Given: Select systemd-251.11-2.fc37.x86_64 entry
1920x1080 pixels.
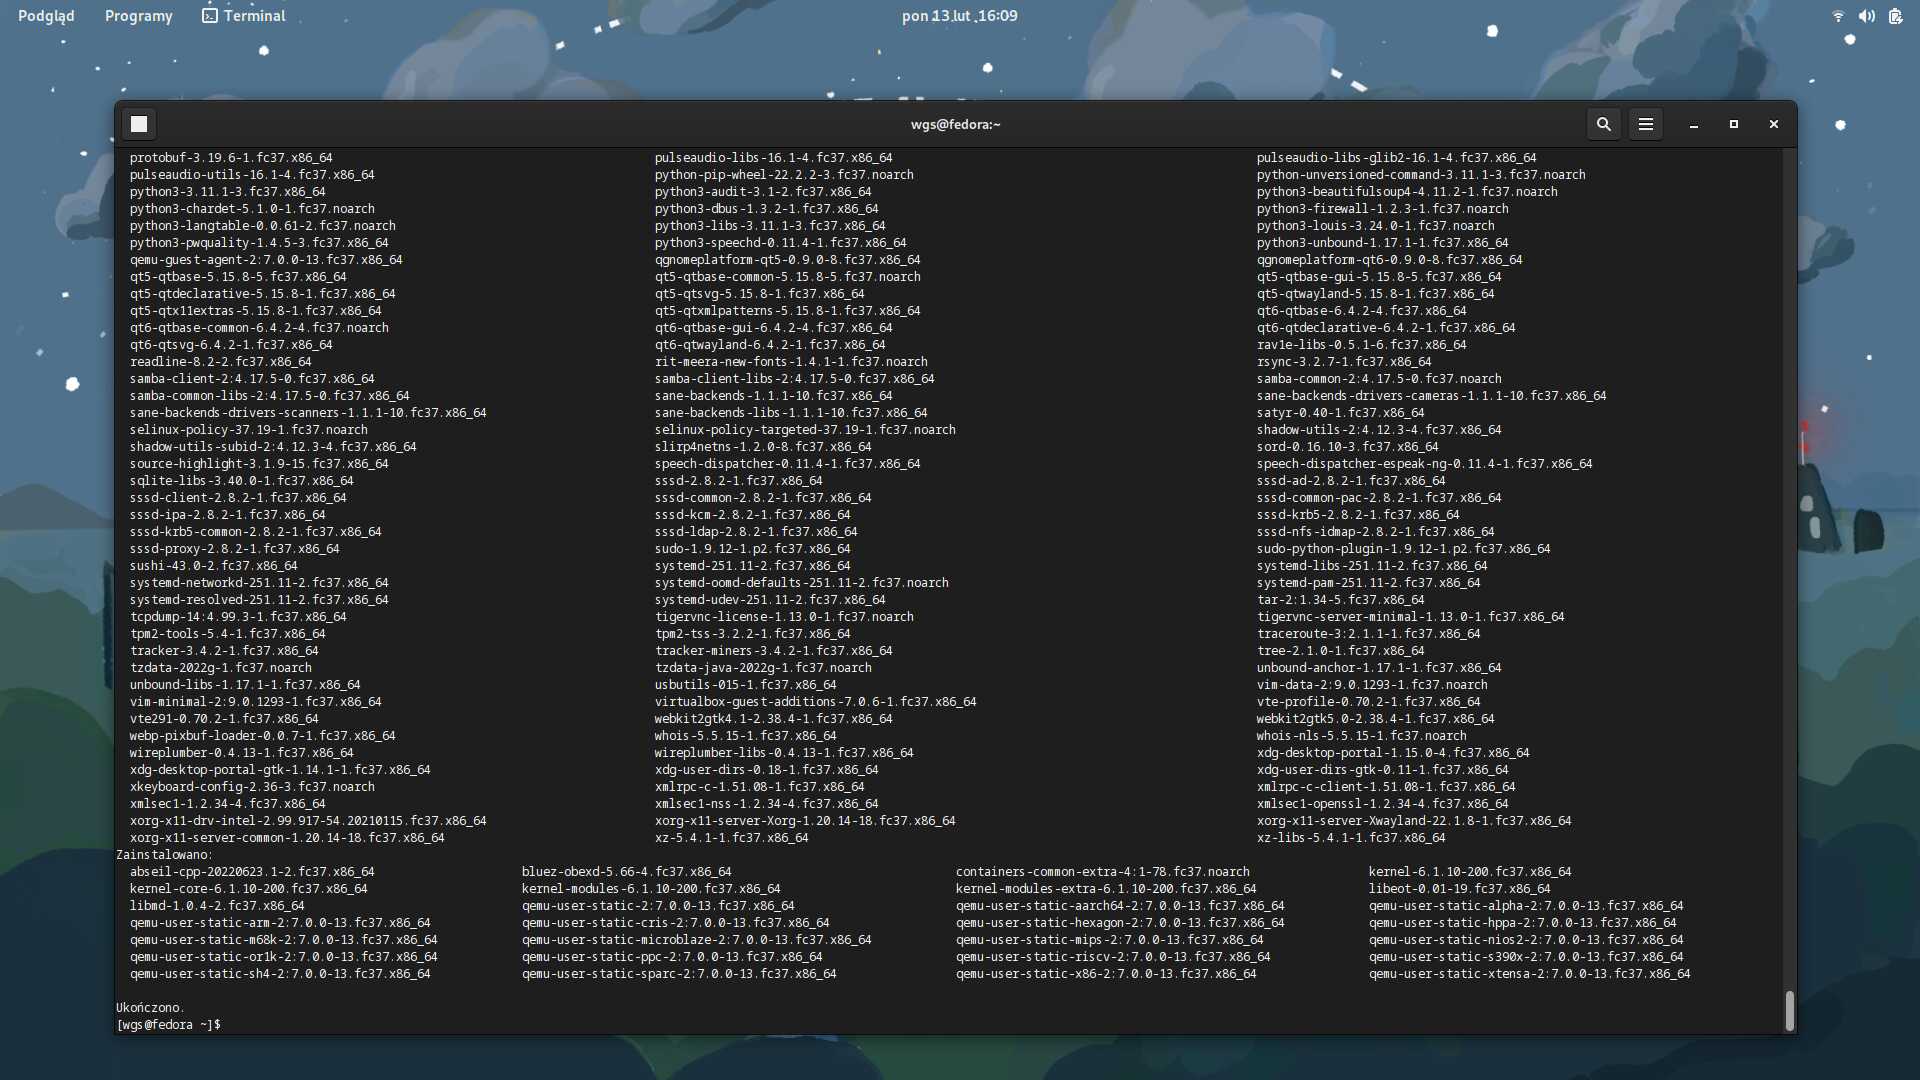Looking at the screenshot, I should 753,566.
